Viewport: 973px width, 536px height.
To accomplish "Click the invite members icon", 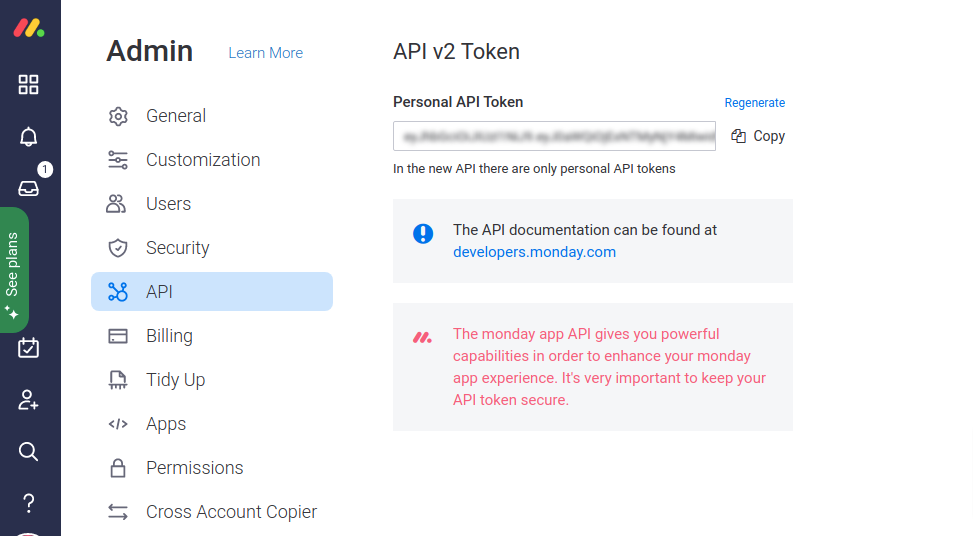I will (x=28, y=400).
